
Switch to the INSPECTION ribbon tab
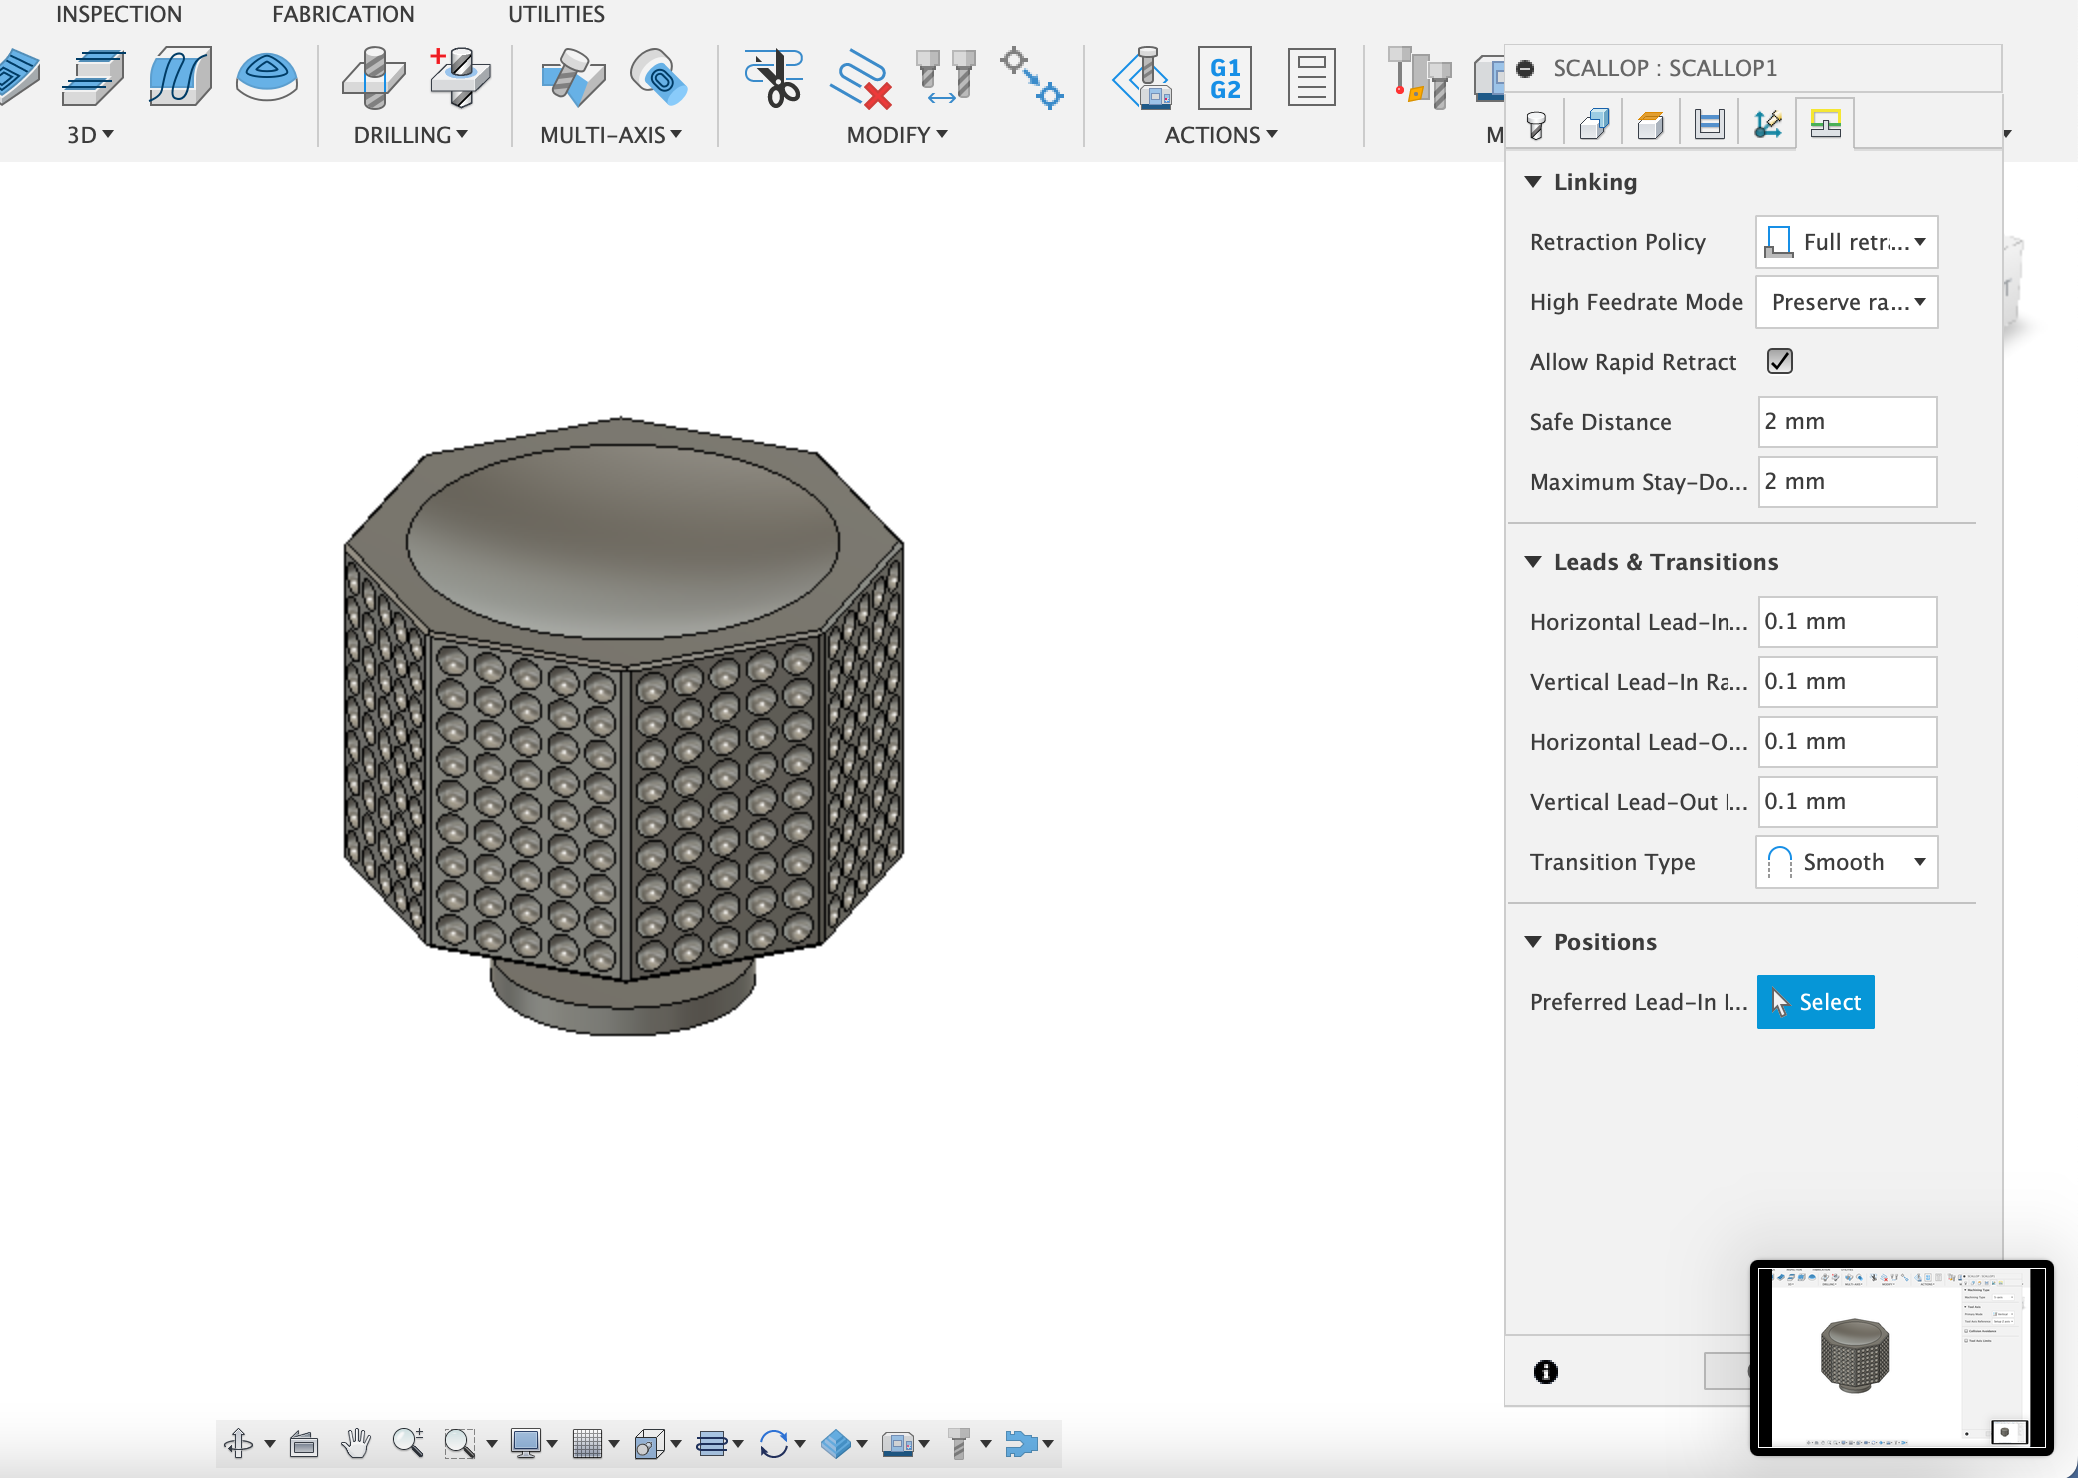point(119,14)
